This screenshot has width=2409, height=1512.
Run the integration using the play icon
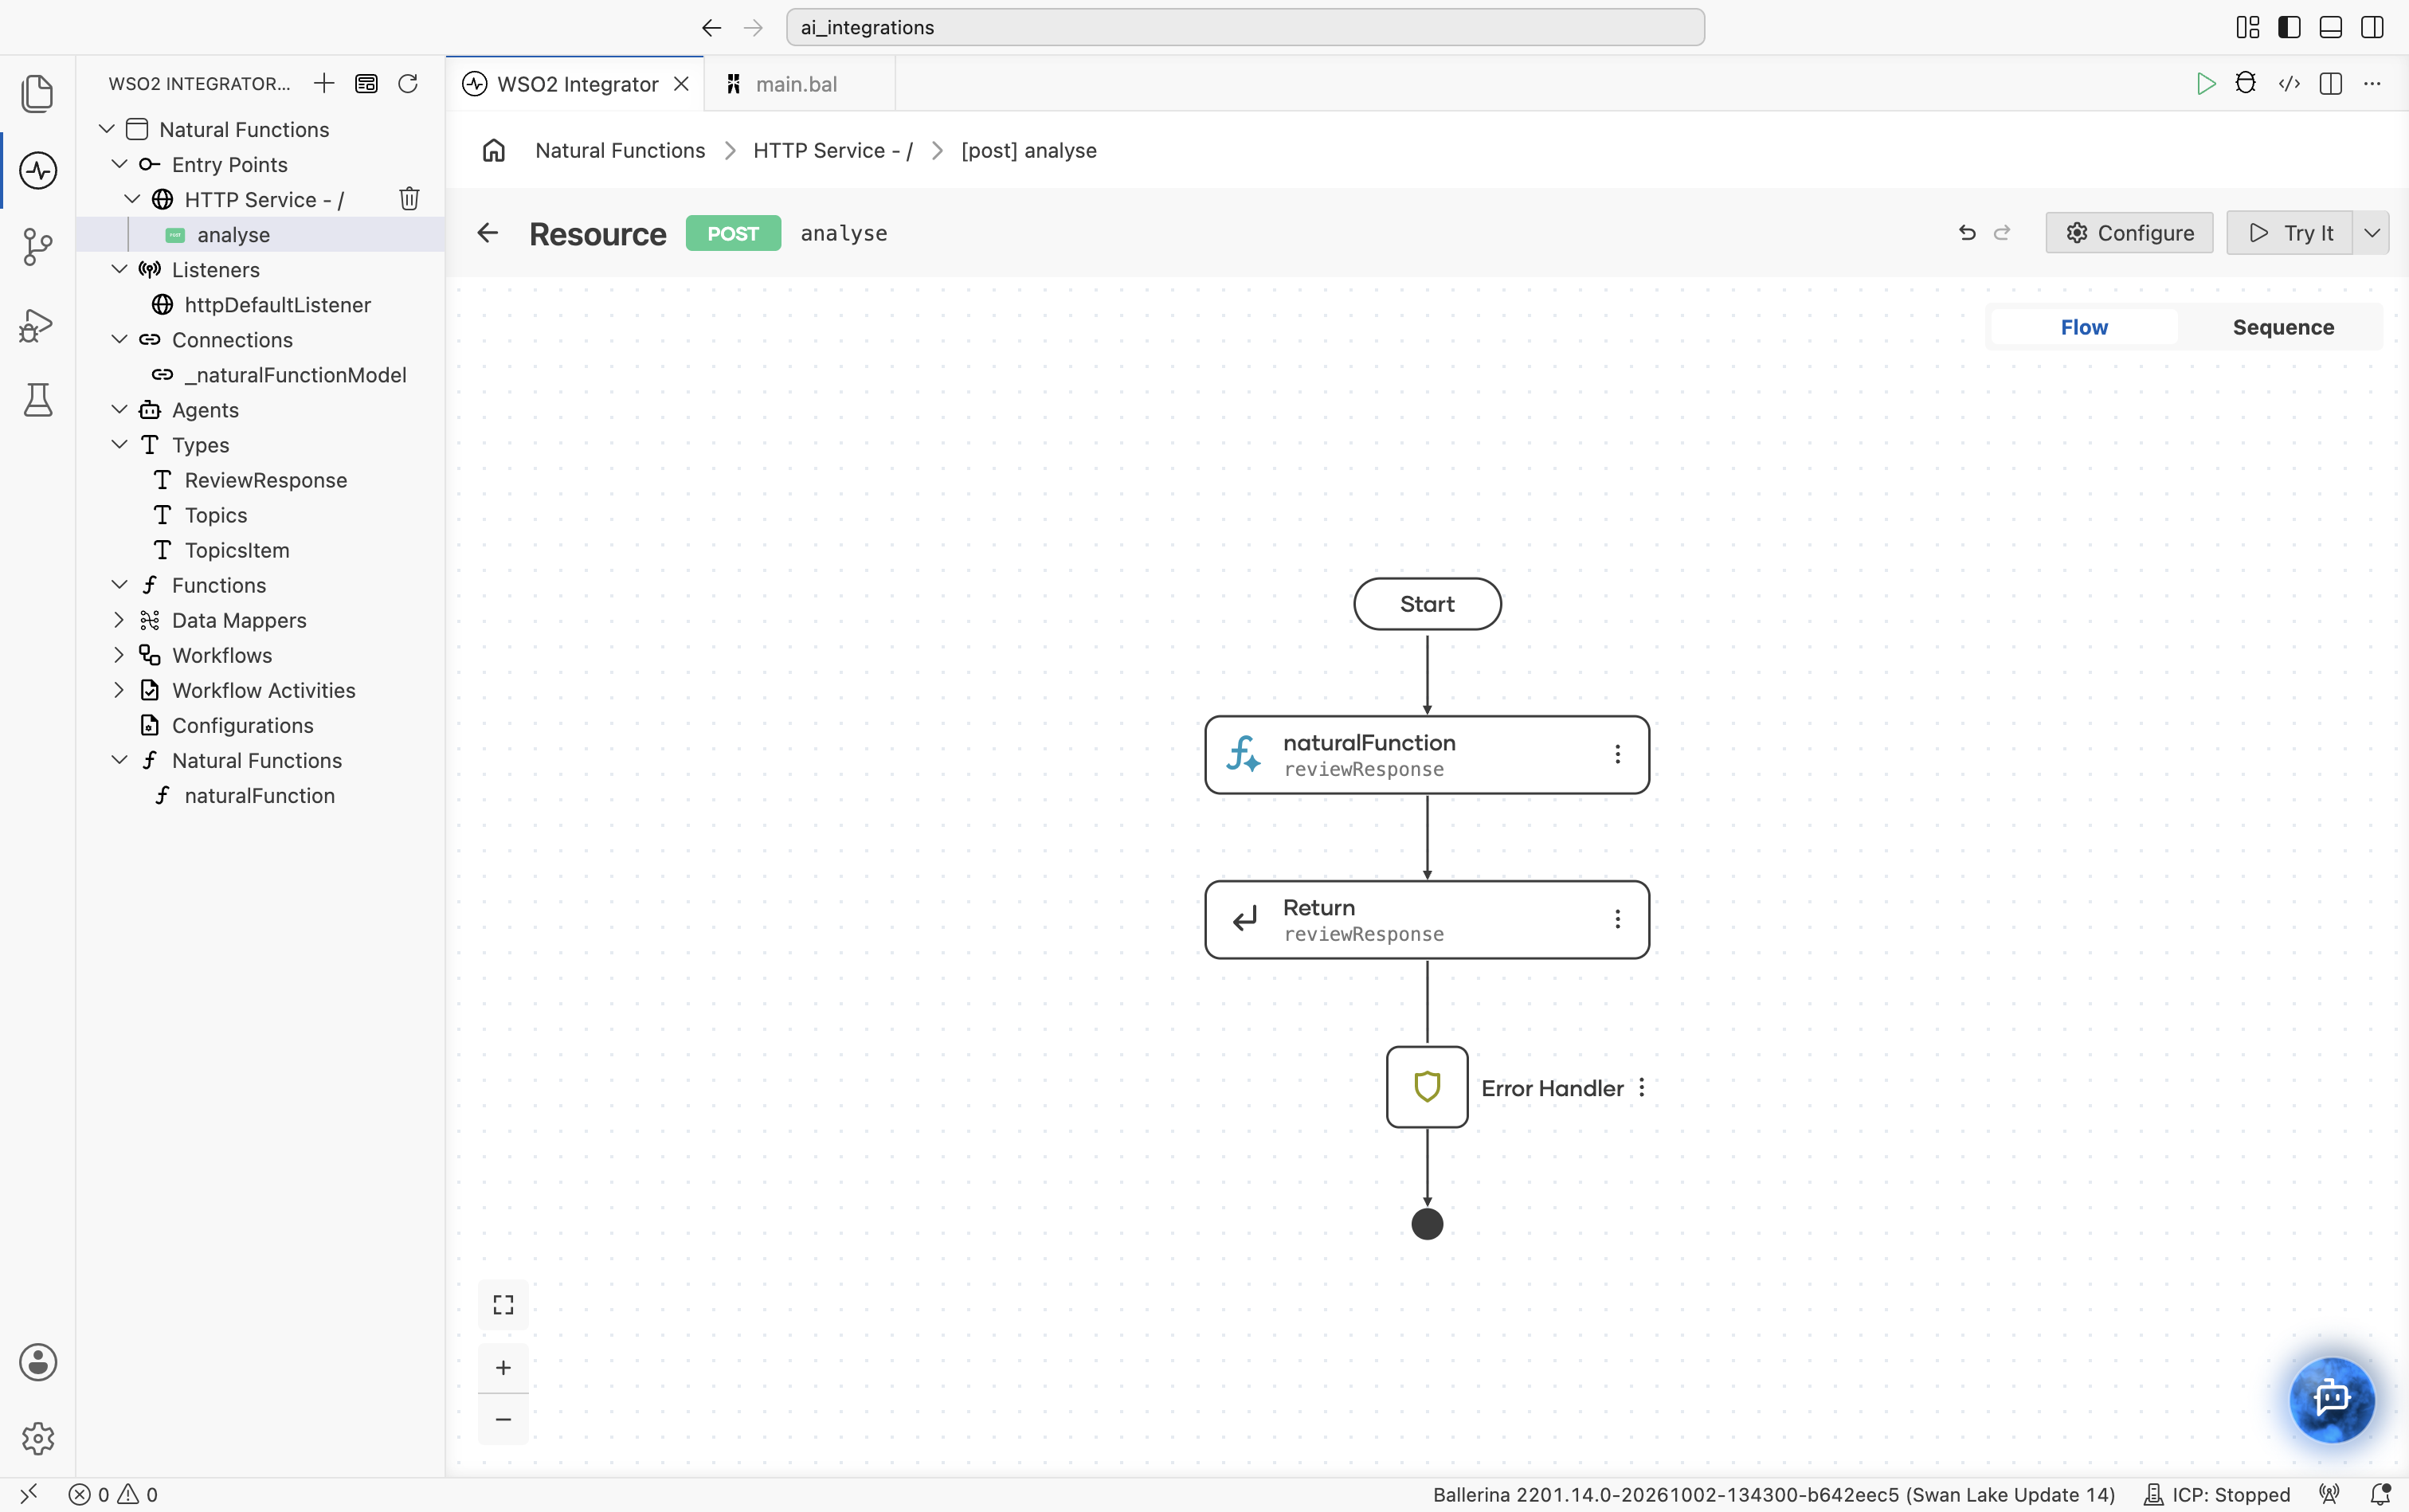click(x=2205, y=84)
